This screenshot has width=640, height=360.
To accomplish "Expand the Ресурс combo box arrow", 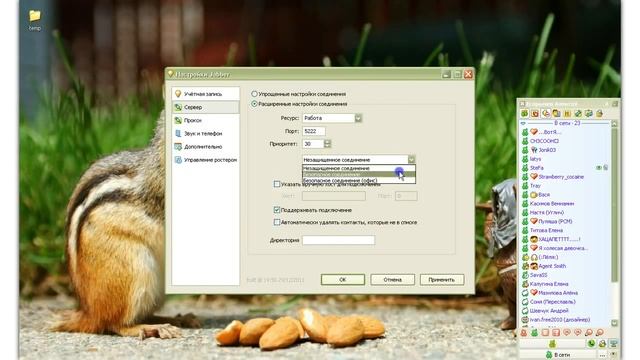I will tap(358, 118).
